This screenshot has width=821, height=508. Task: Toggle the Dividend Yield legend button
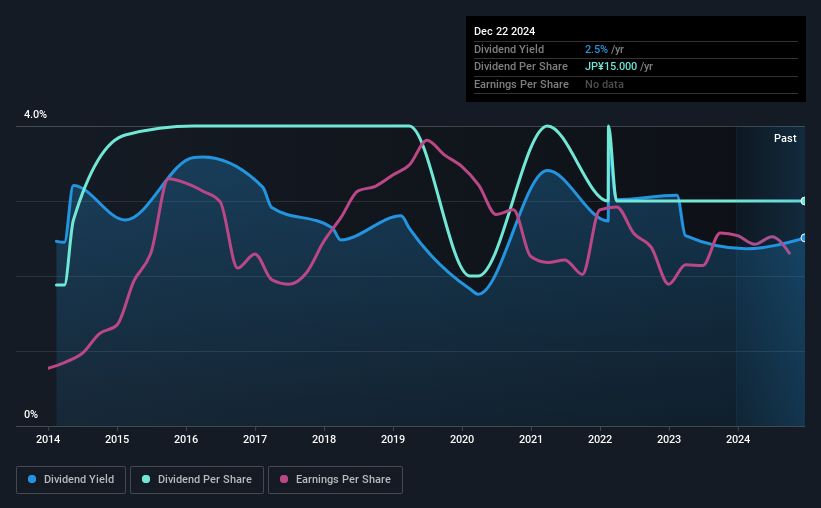[x=71, y=480]
